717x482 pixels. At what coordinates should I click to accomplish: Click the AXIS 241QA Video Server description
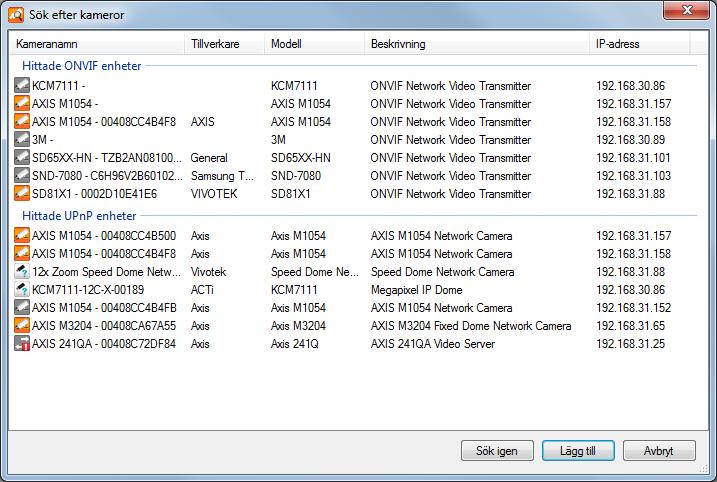point(433,344)
